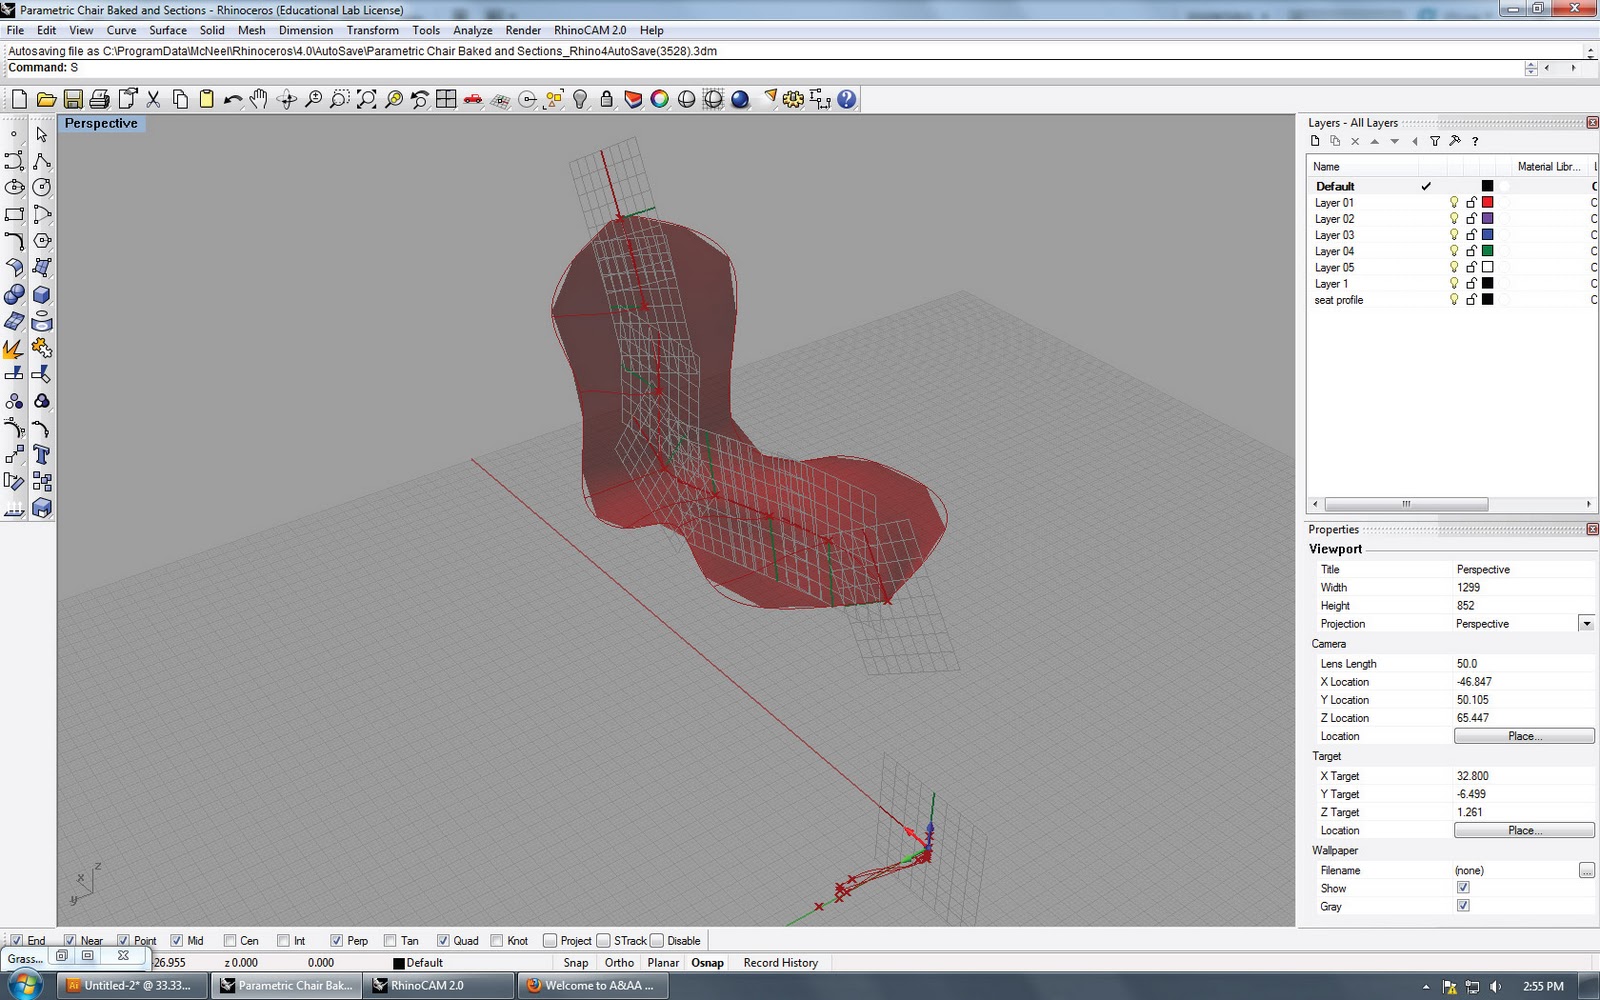Click Record History in the status bar
The width and height of the screenshot is (1600, 1000).
click(779, 962)
